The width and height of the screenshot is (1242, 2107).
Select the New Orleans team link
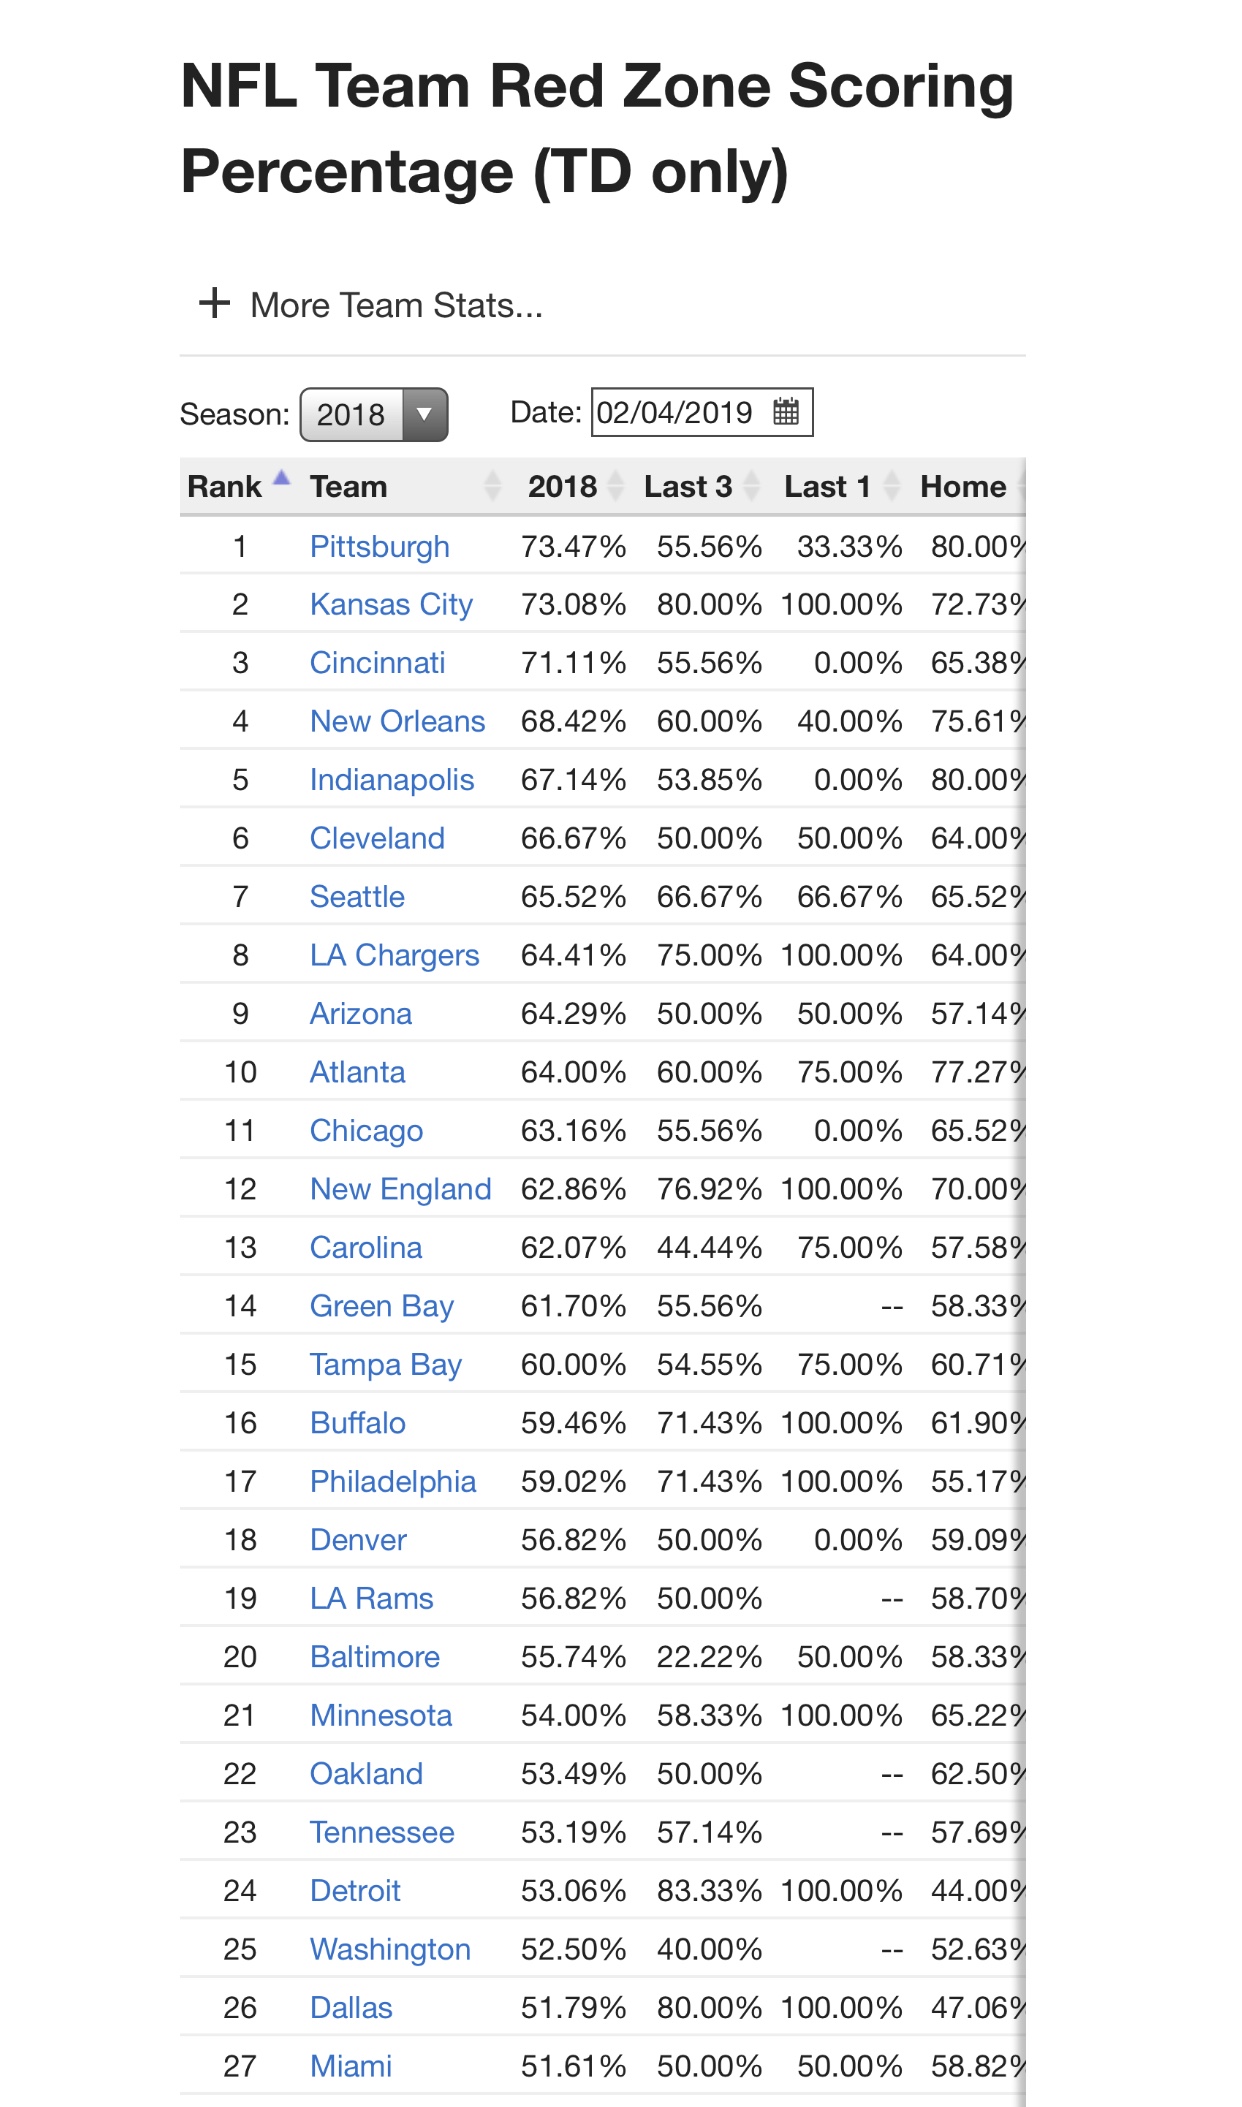[397, 722]
